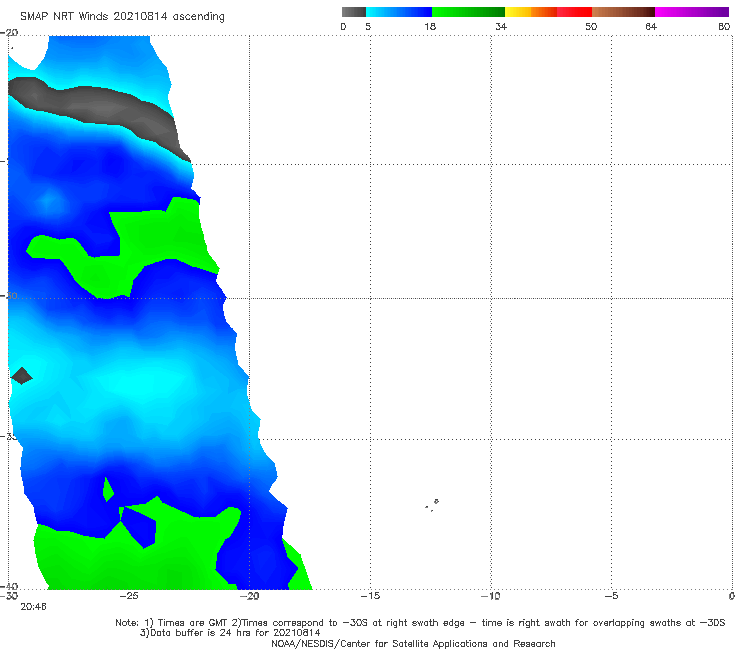The width and height of the screenshot is (740, 650).
Task: Click the color bar label '18'
Action: (430, 27)
